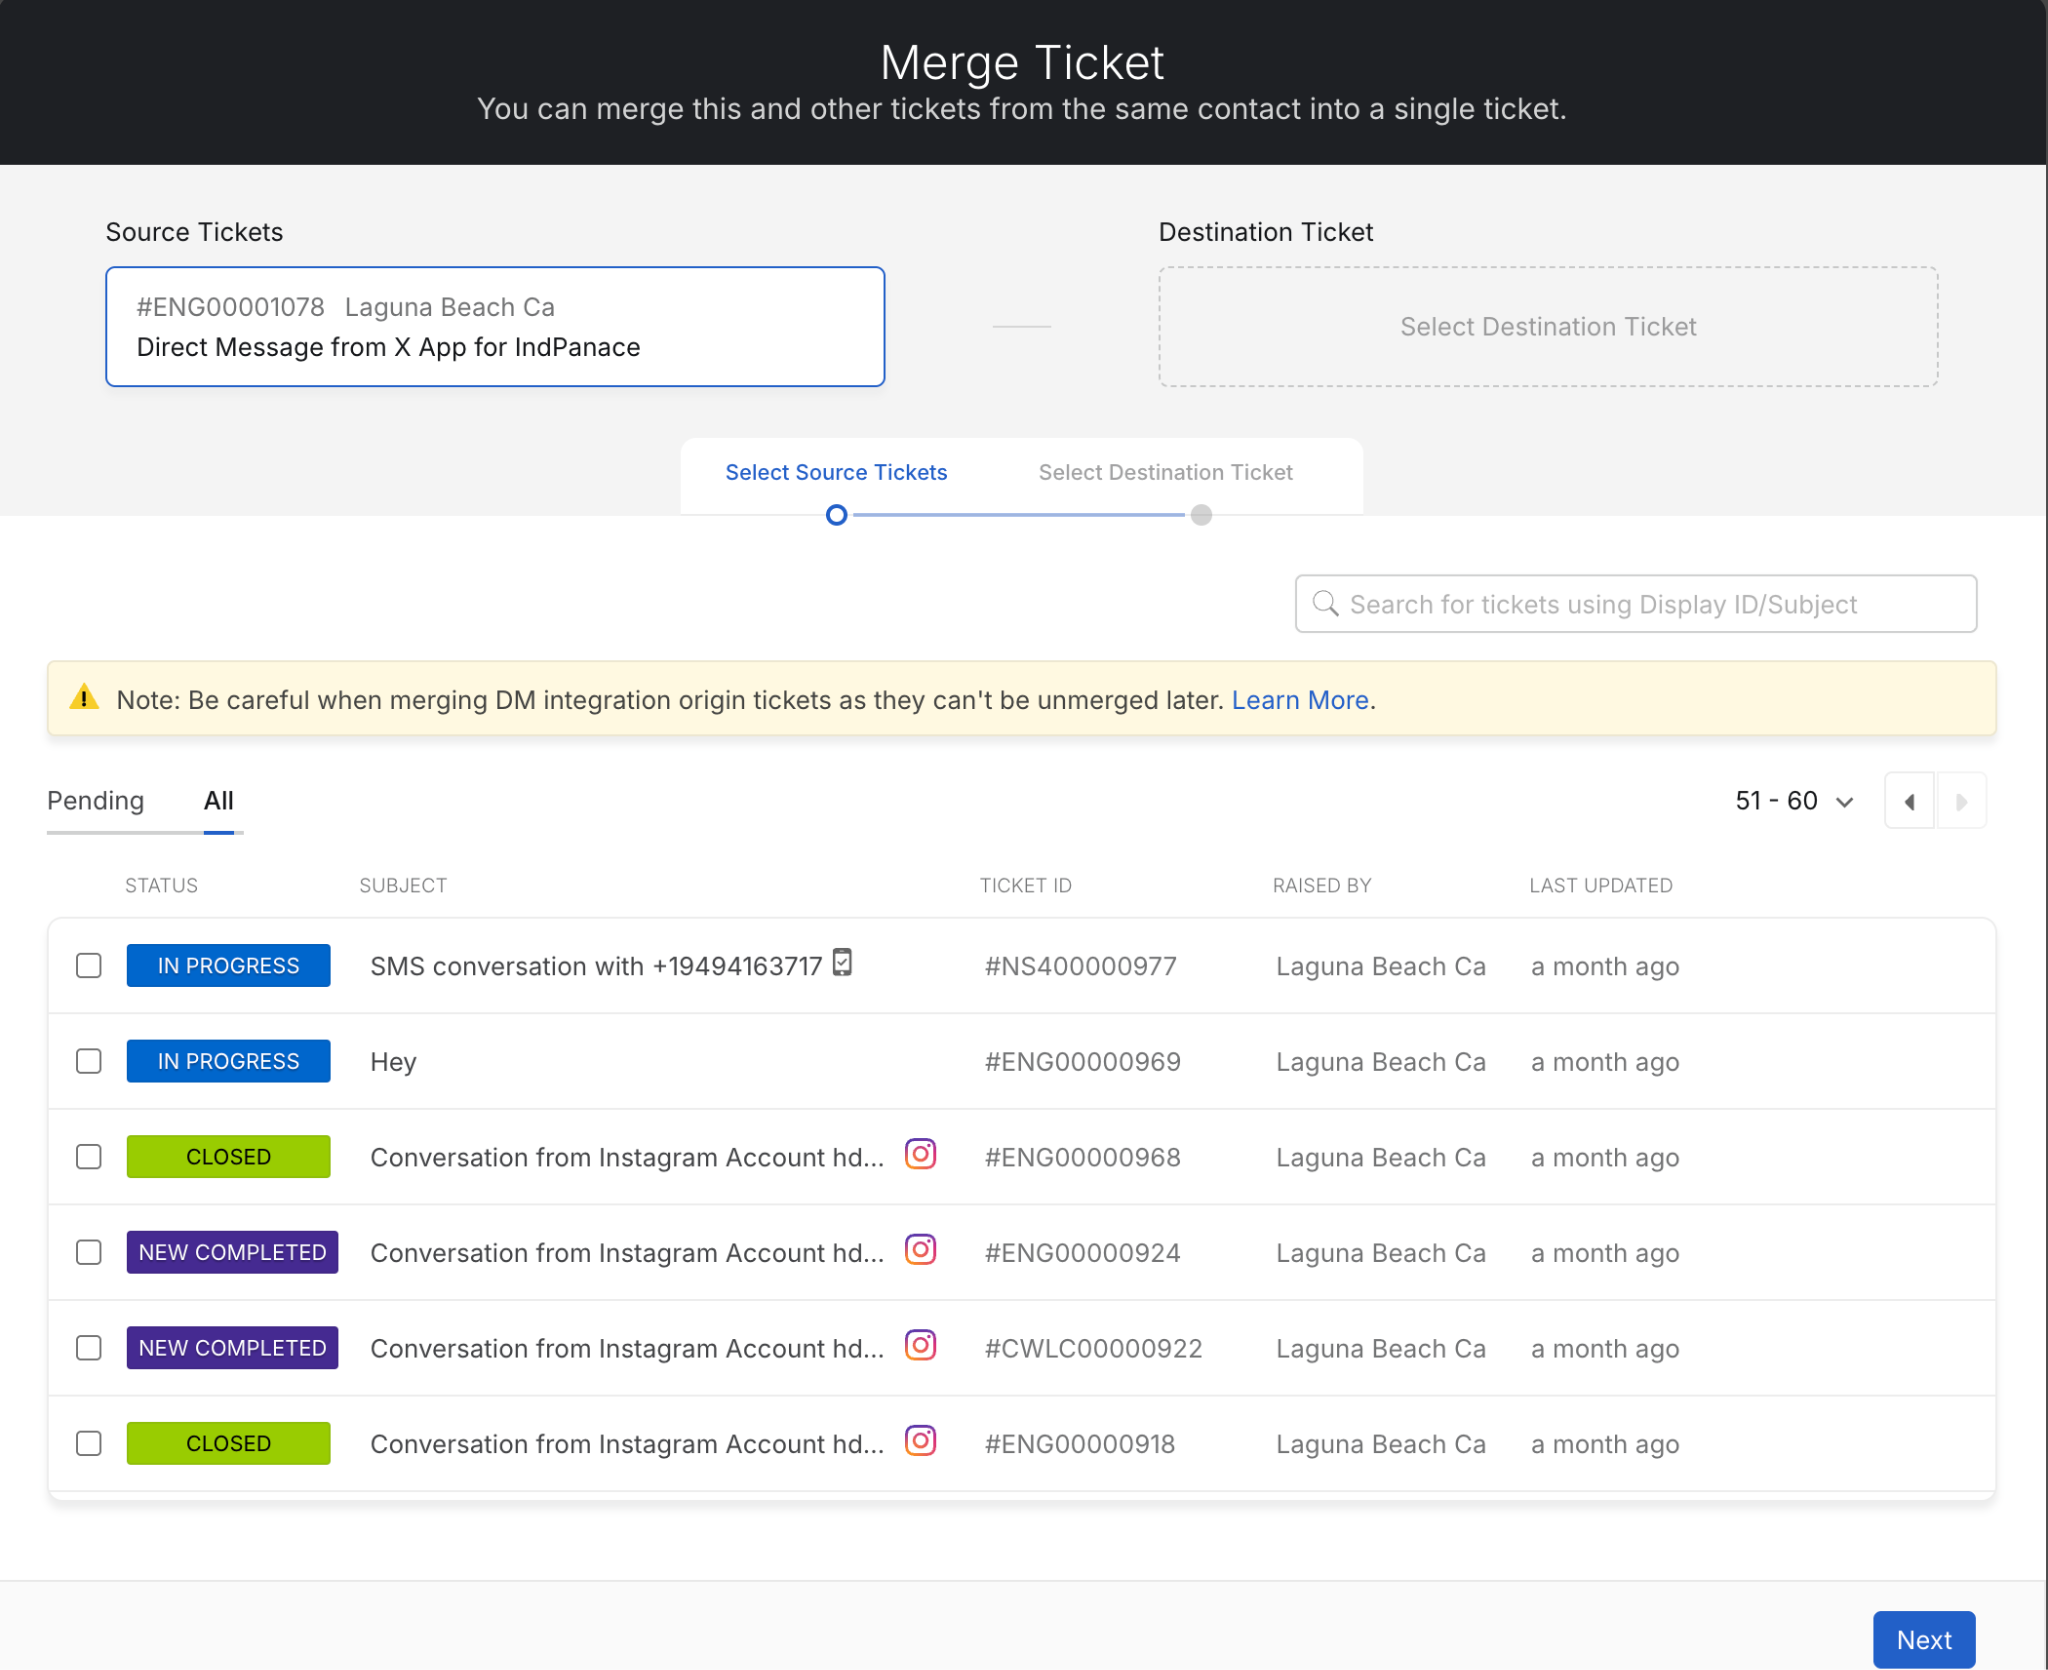Viewport: 2048px width, 1670px height.
Task: Click the search magnifier icon
Action: pyautogui.click(x=1325, y=604)
